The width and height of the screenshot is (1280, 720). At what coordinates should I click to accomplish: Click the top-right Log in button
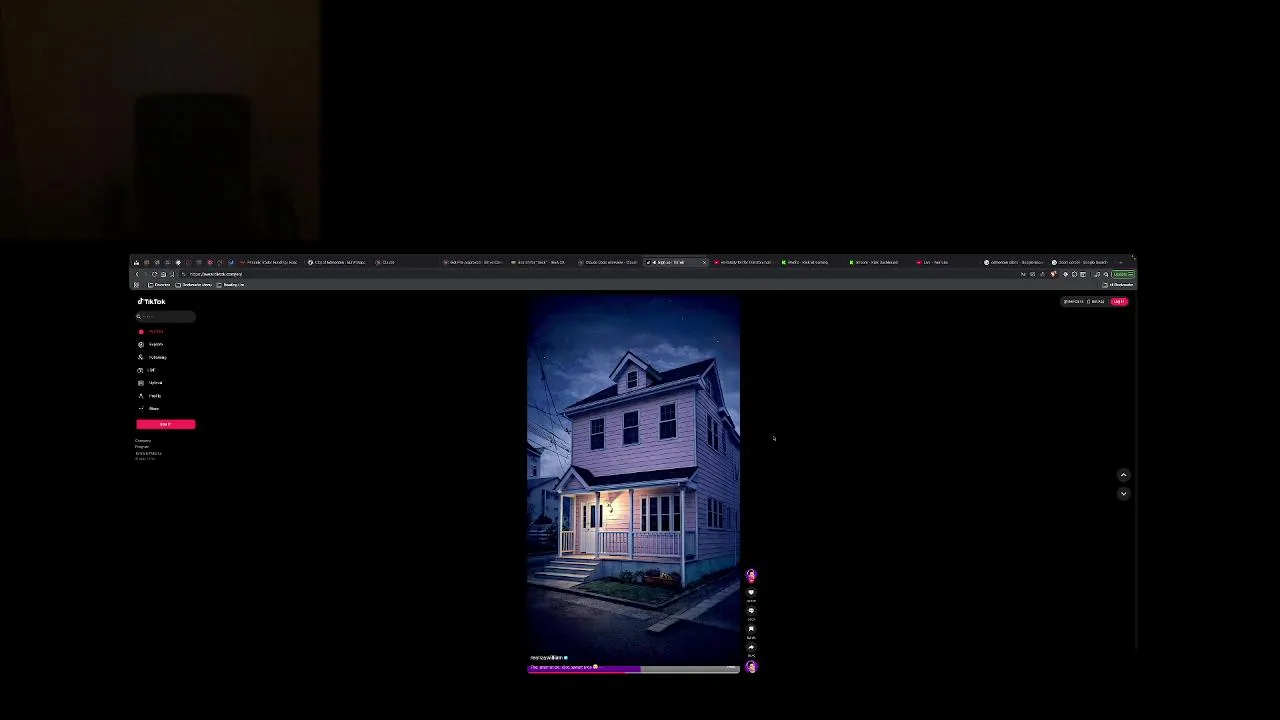coord(1118,301)
